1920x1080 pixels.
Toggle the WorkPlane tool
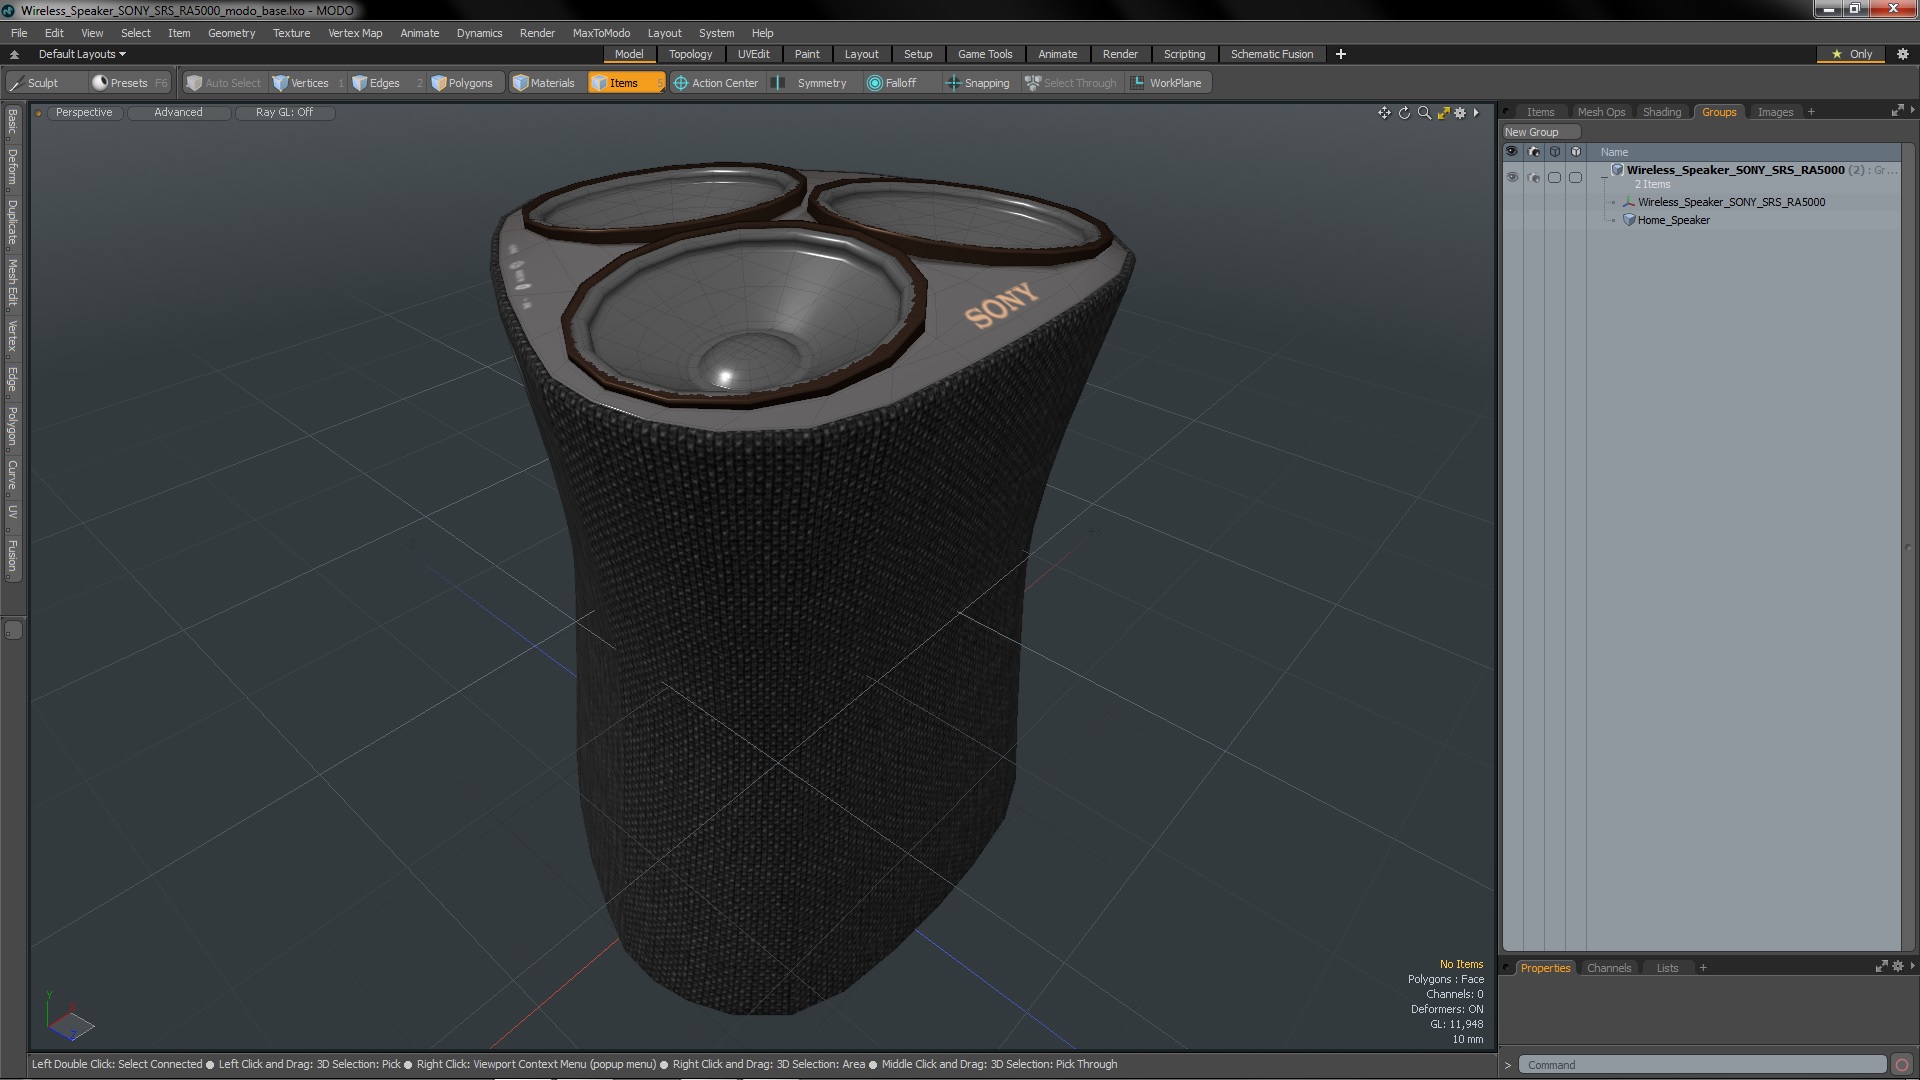[1166, 83]
